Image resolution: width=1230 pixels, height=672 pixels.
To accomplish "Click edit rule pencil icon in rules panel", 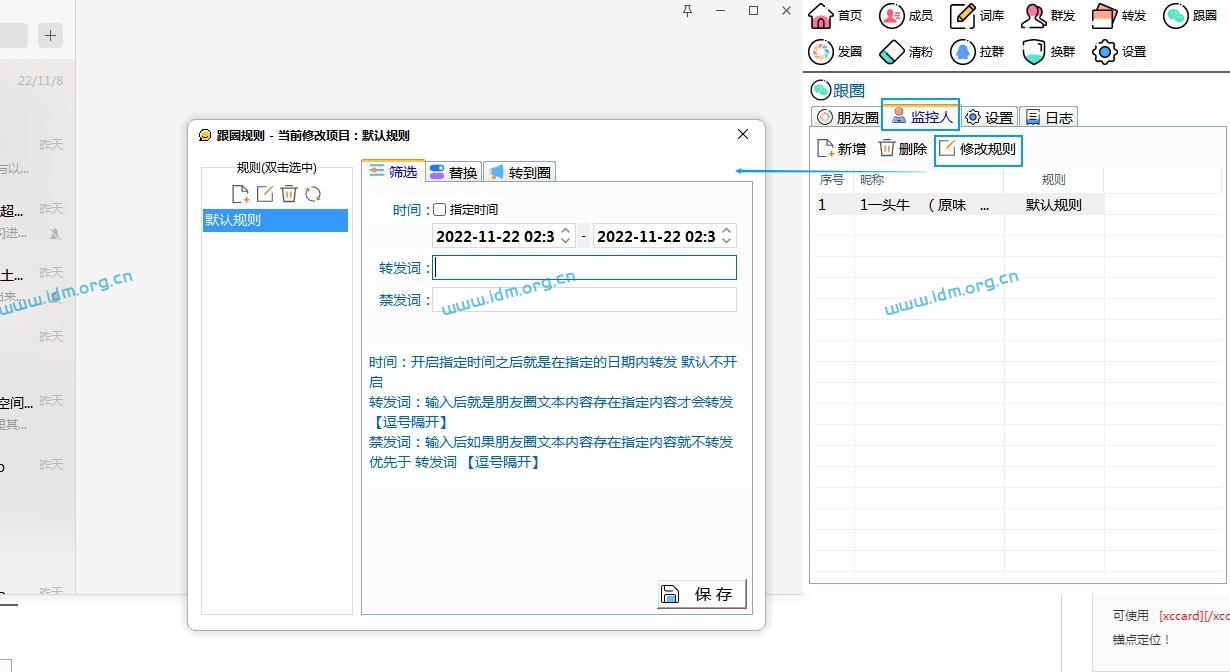I will pyautogui.click(x=265, y=194).
